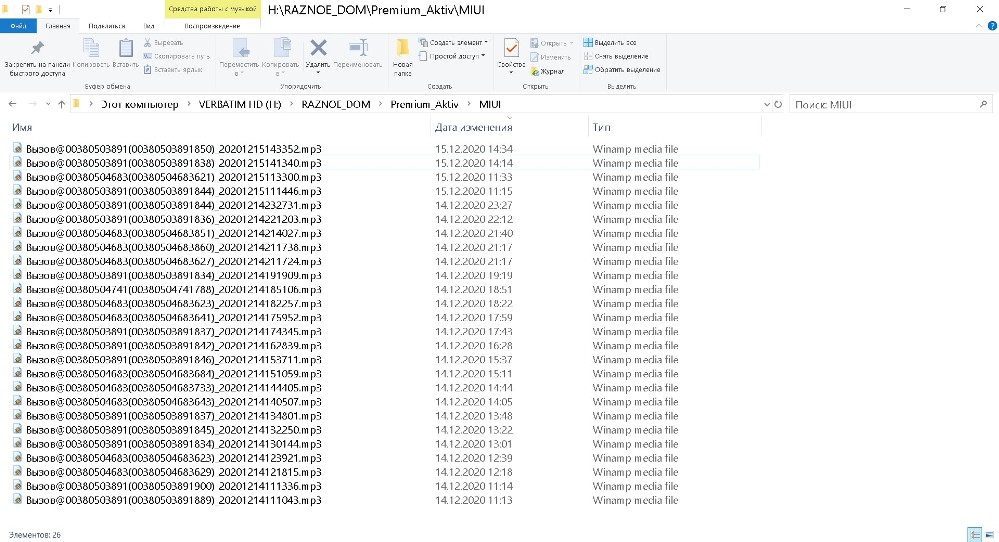Open Этот компьютер in the breadcrumb
999x542 pixels.
coord(140,104)
